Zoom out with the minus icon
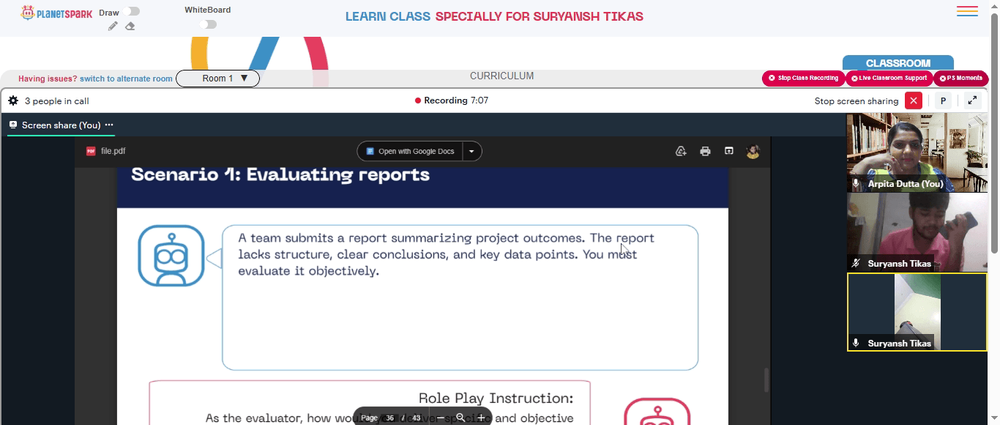1000x425 pixels. [x=440, y=418]
